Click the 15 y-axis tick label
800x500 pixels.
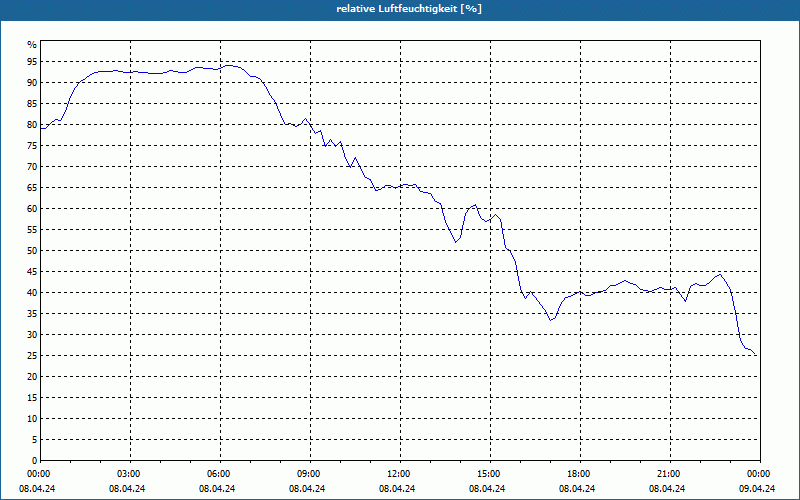(x=32, y=397)
